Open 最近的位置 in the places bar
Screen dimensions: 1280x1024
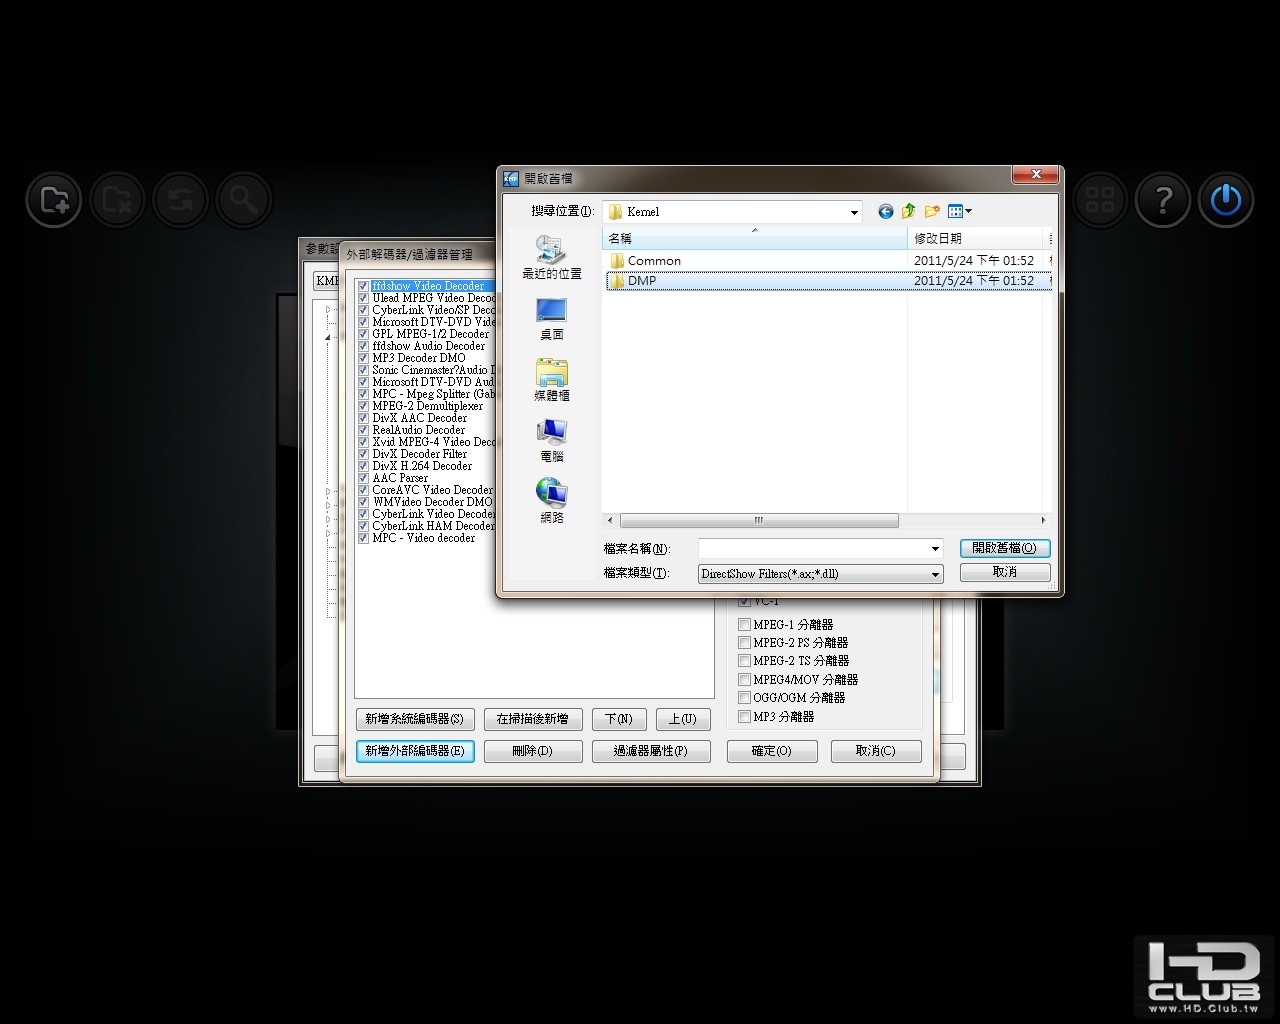[x=552, y=258]
